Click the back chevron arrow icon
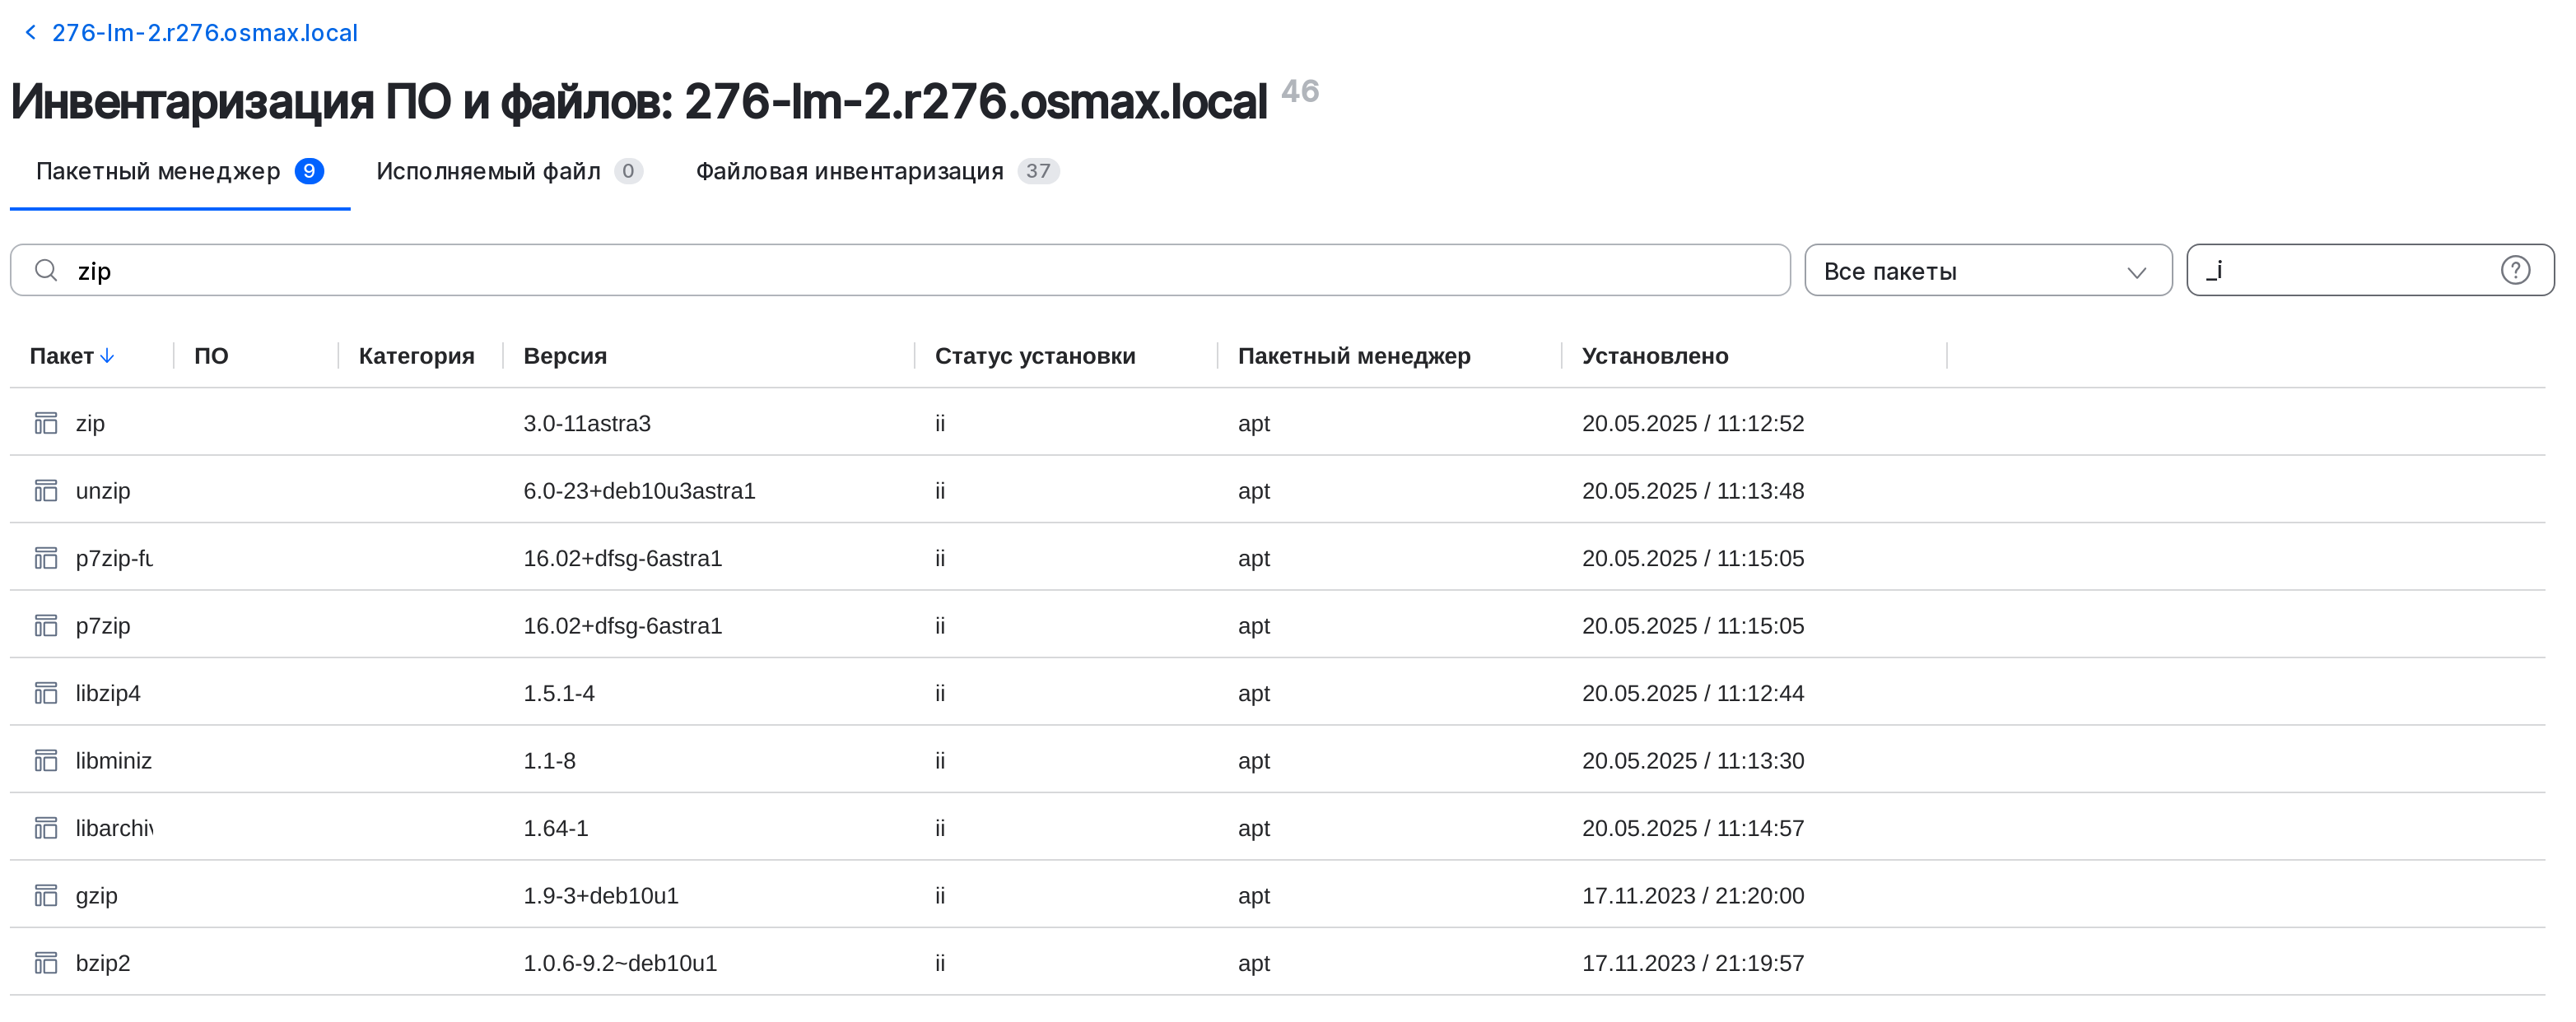This screenshot has width=2576, height=1022. pyautogui.click(x=30, y=33)
